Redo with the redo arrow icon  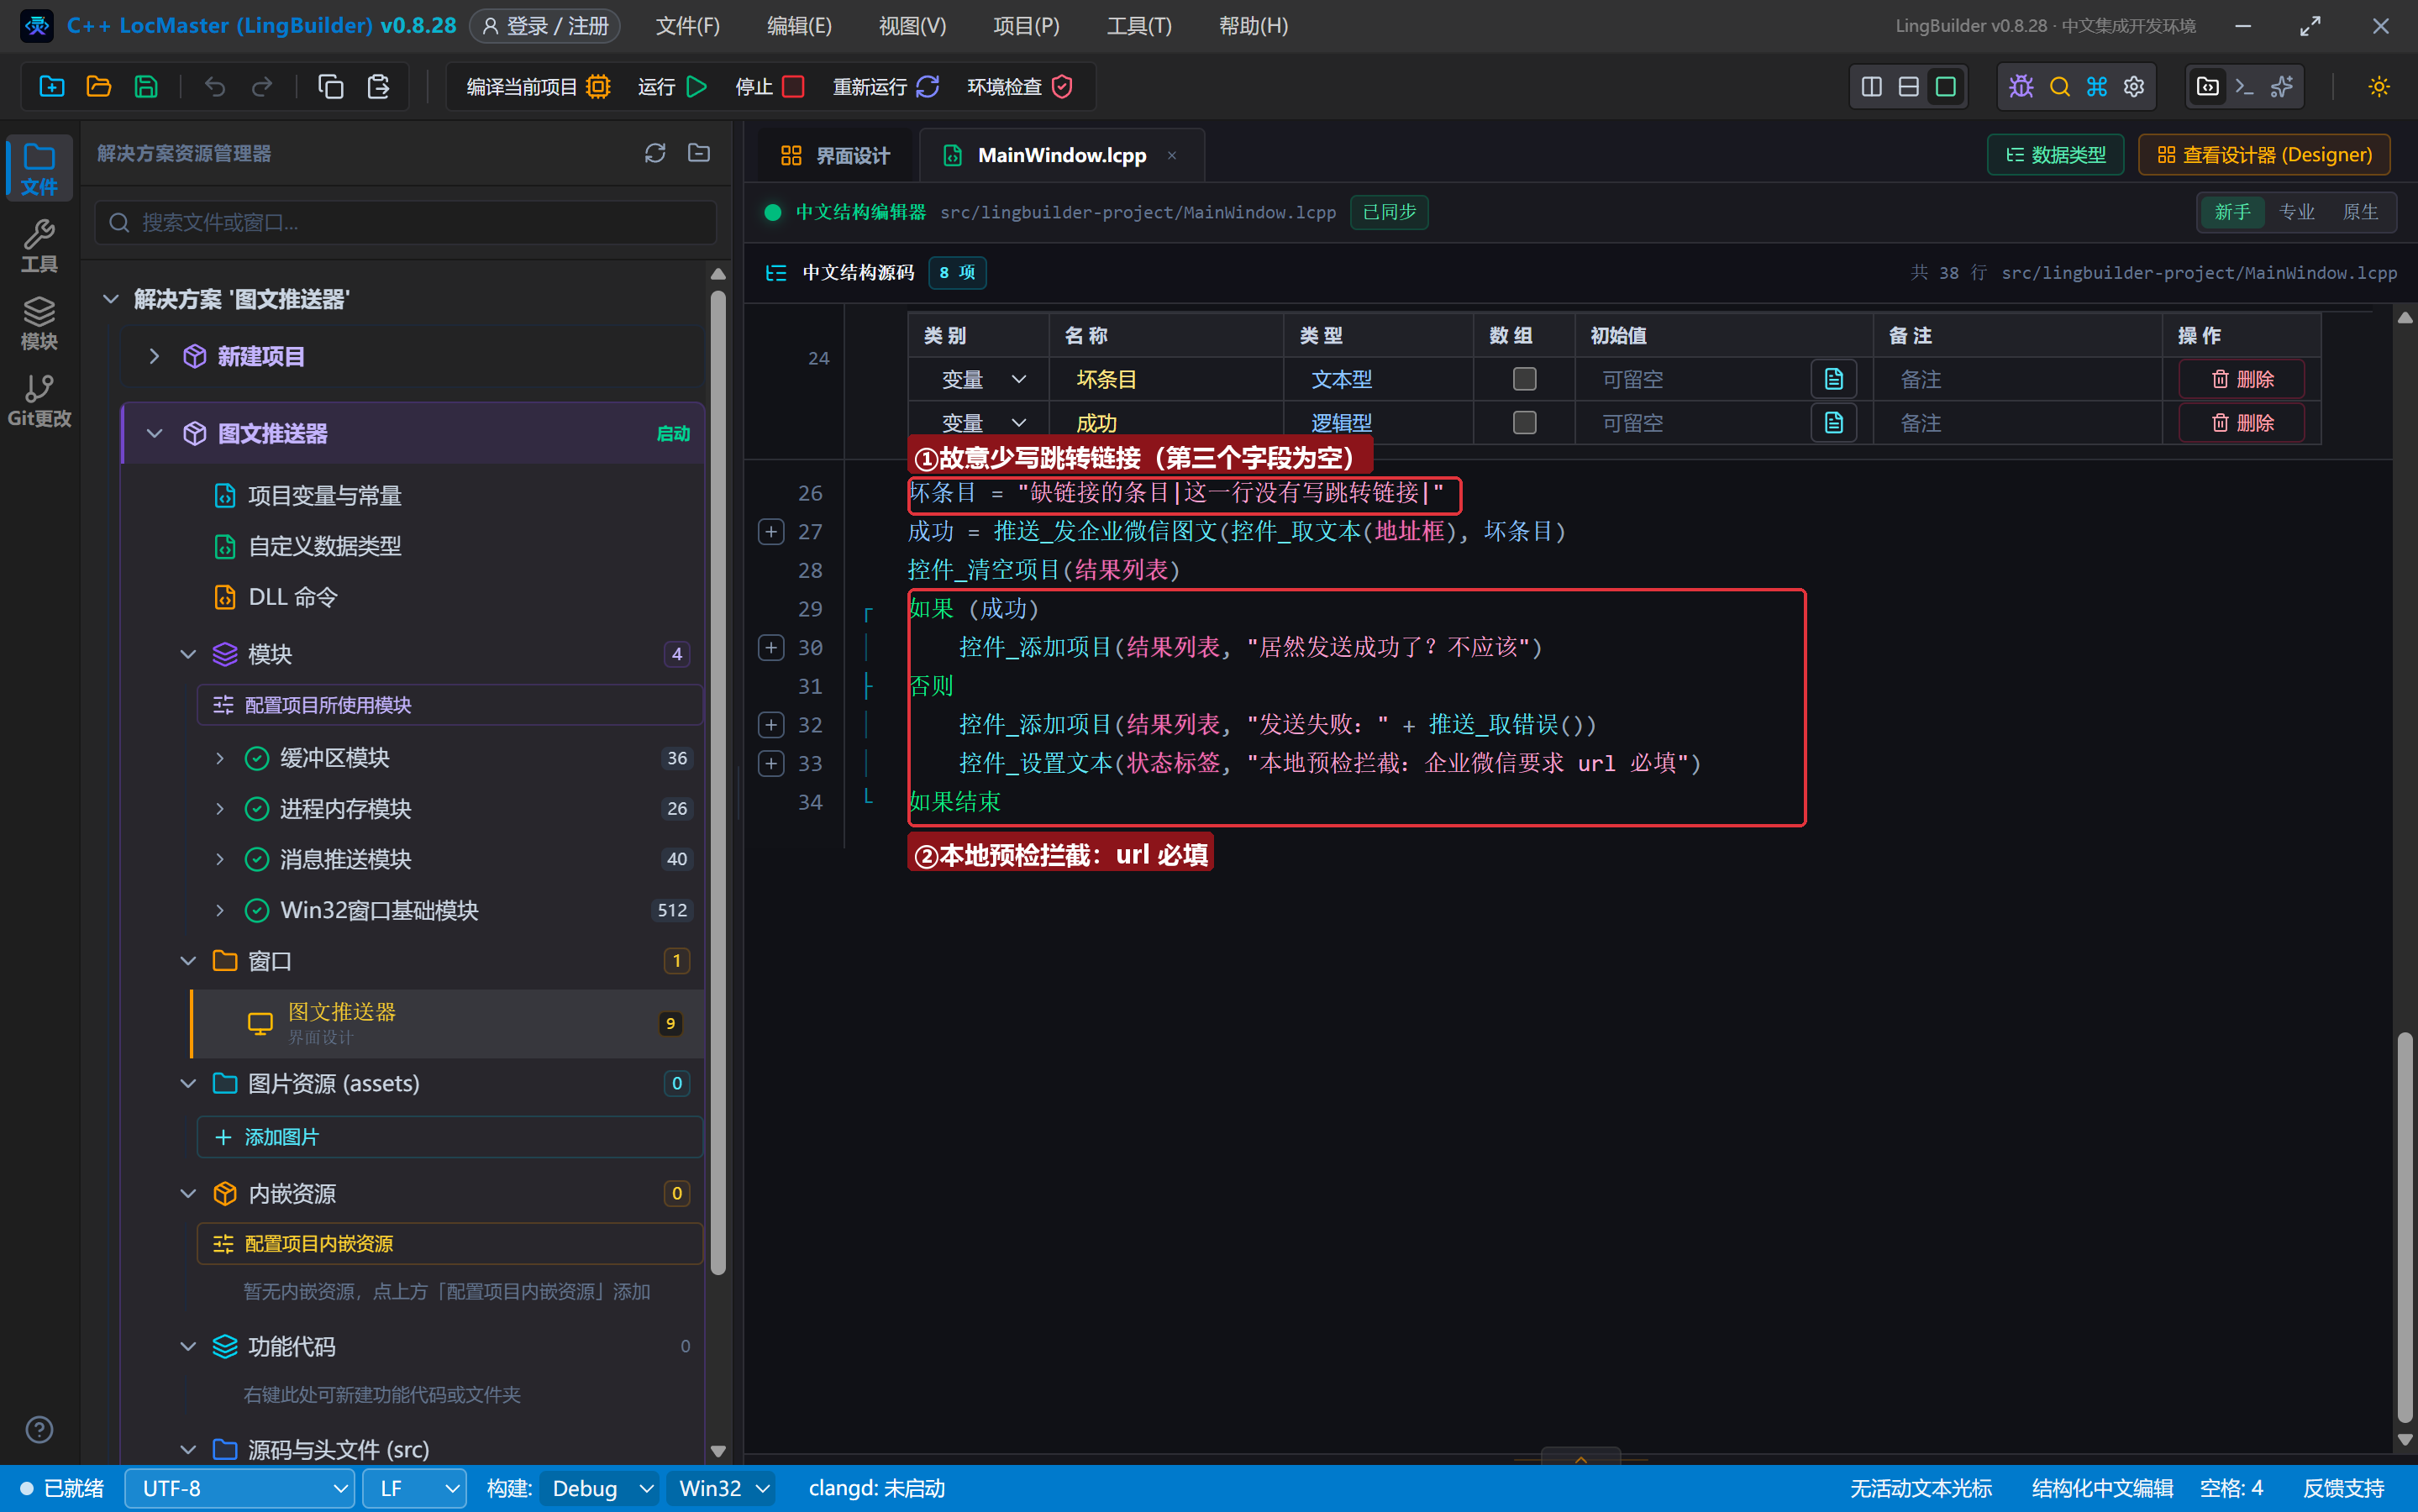point(262,87)
